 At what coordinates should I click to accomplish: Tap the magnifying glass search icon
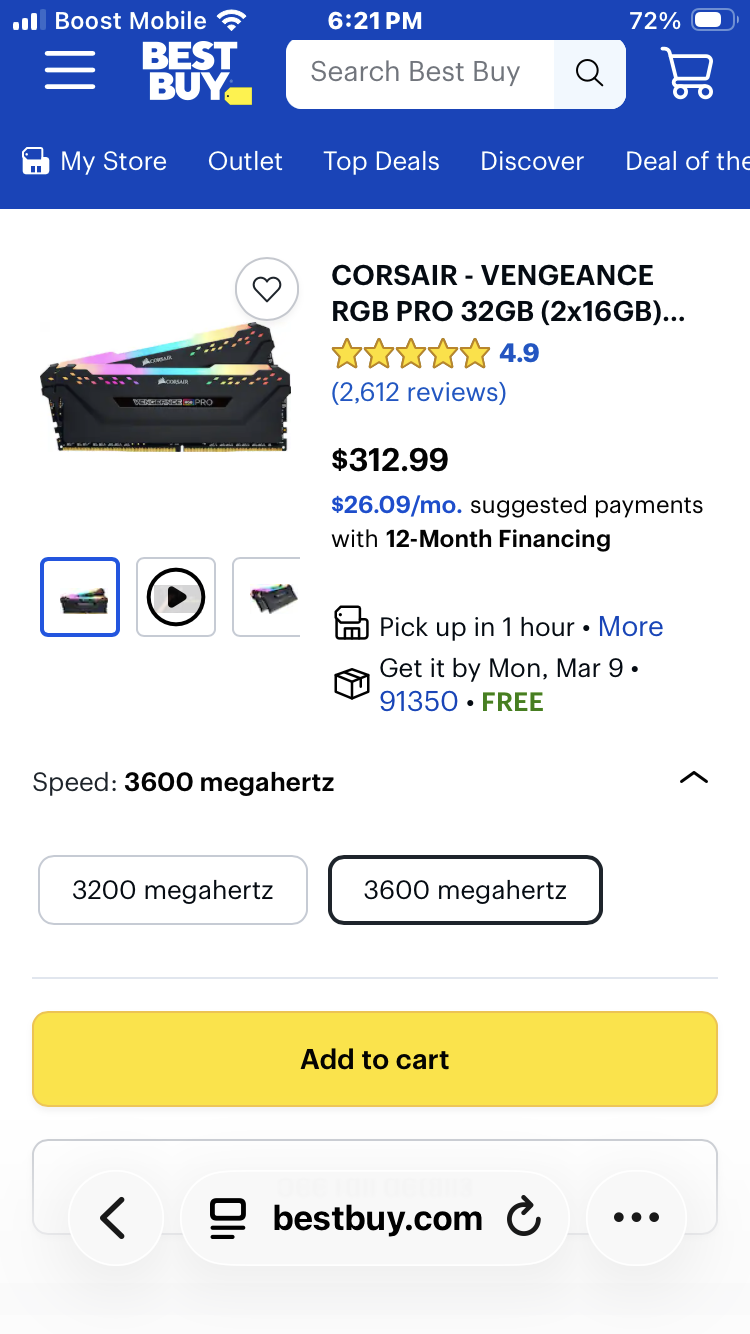click(x=590, y=73)
